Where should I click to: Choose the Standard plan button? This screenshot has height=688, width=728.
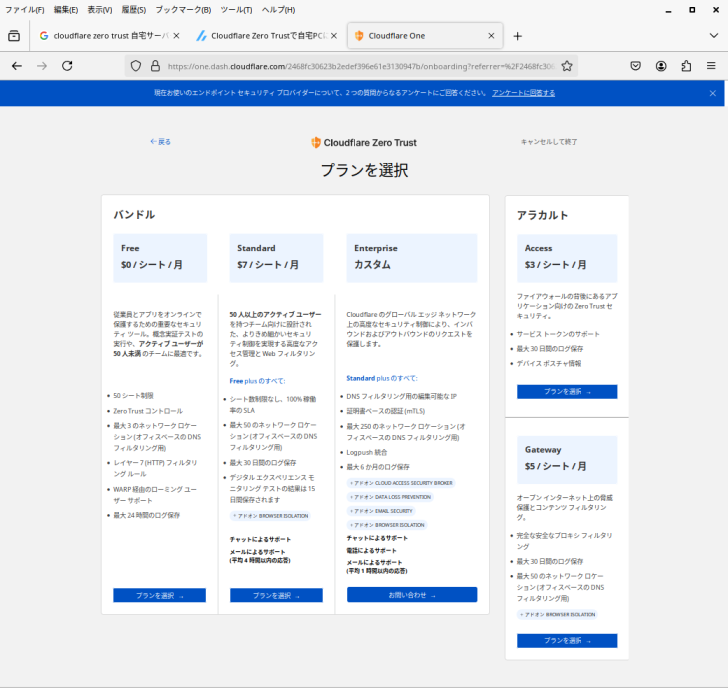point(276,595)
